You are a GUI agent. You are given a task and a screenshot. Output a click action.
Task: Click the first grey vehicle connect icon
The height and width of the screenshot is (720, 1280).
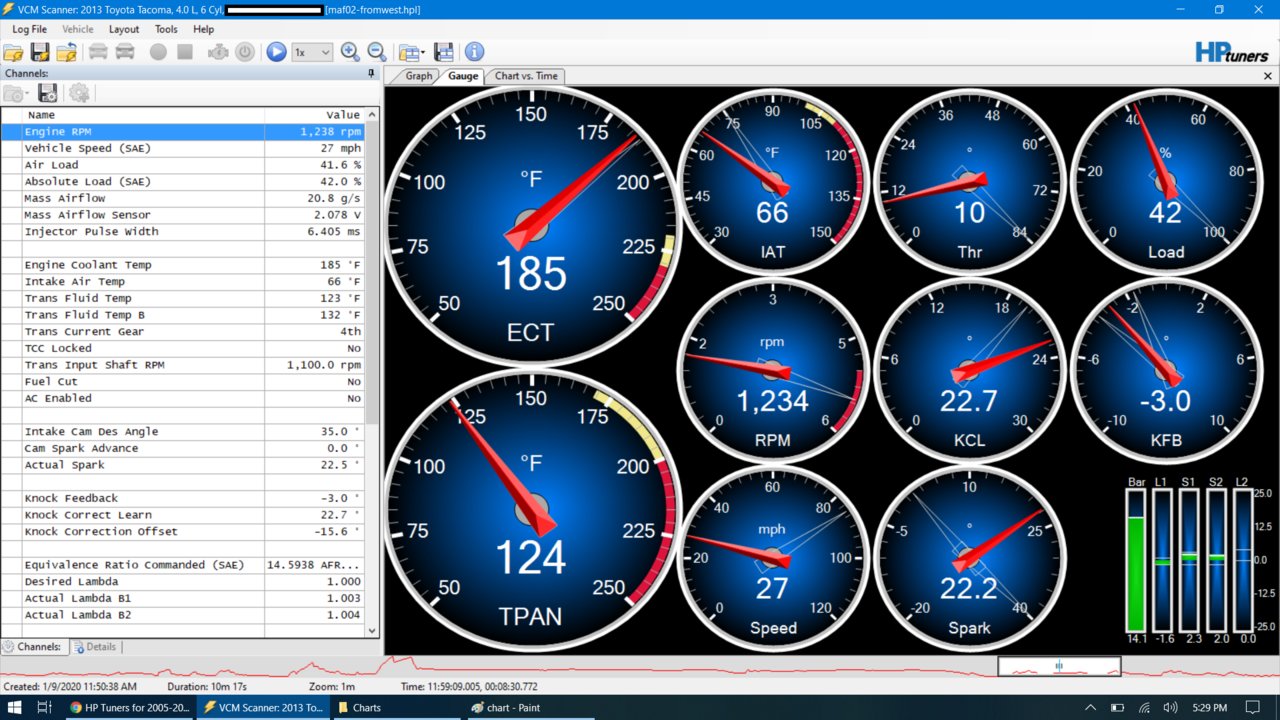(x=98, y=52)
